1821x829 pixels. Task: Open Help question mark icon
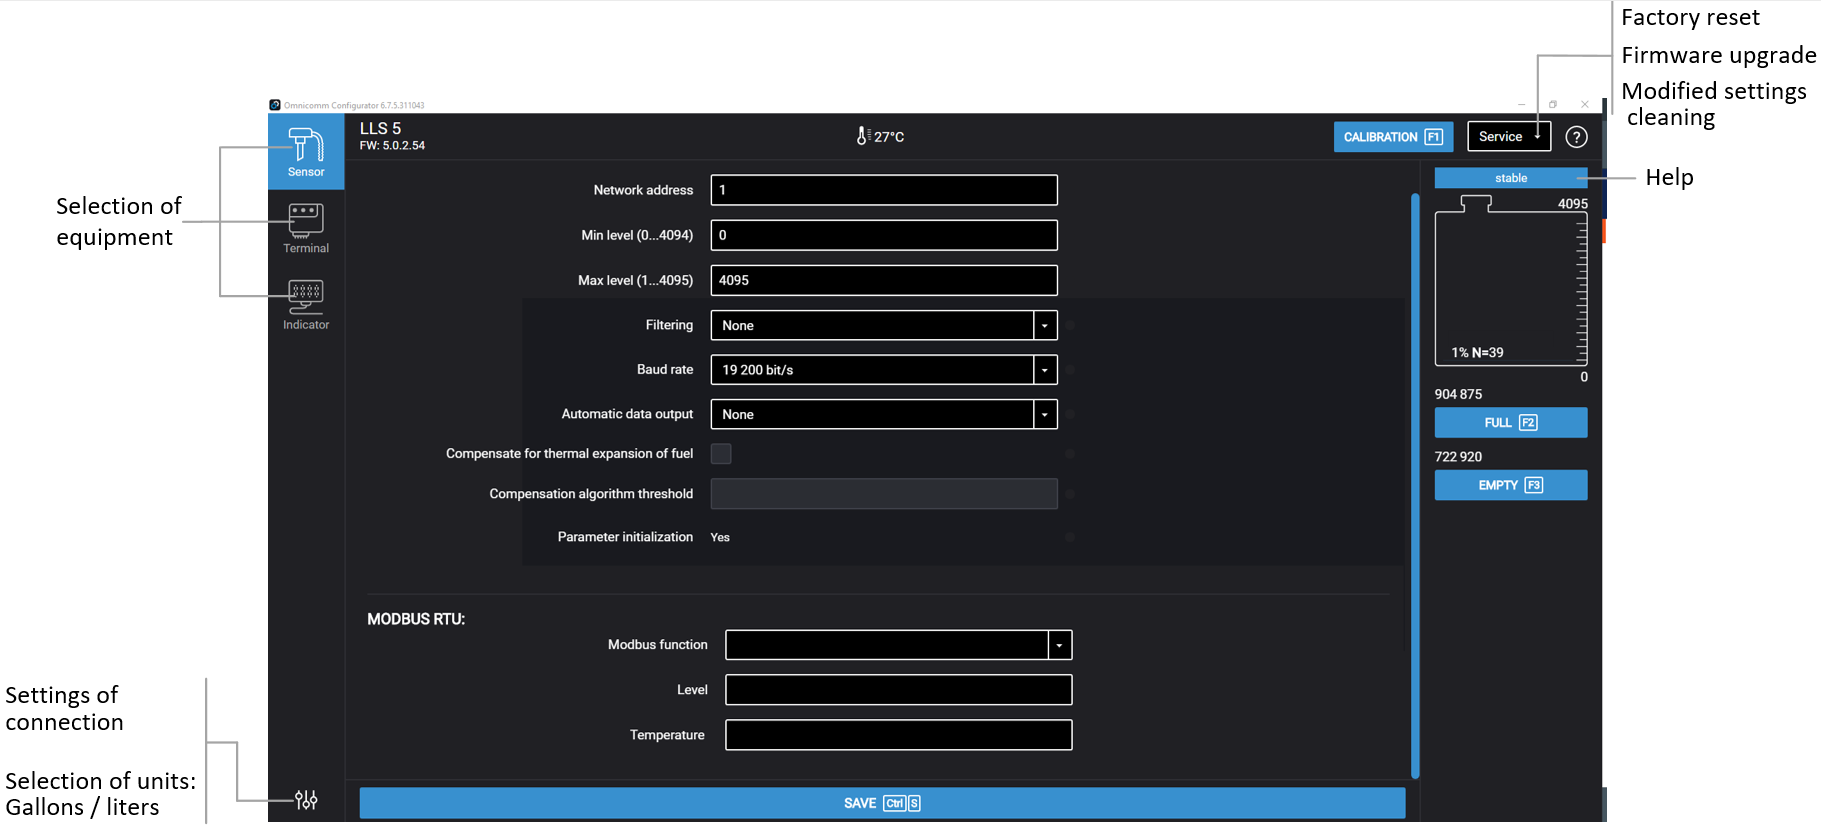[1576, 137]
